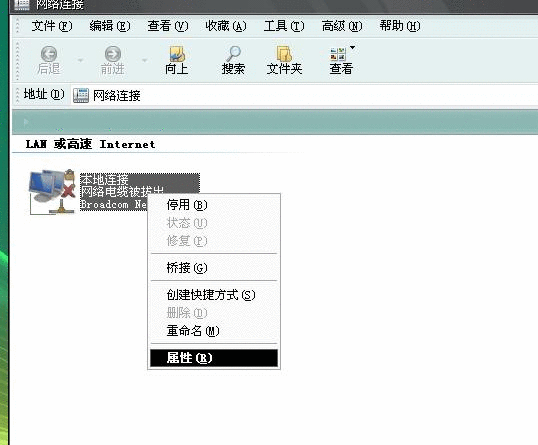Open the 高级(N) menu
This screenshot has height=445, width=538.
click(342, 26)
